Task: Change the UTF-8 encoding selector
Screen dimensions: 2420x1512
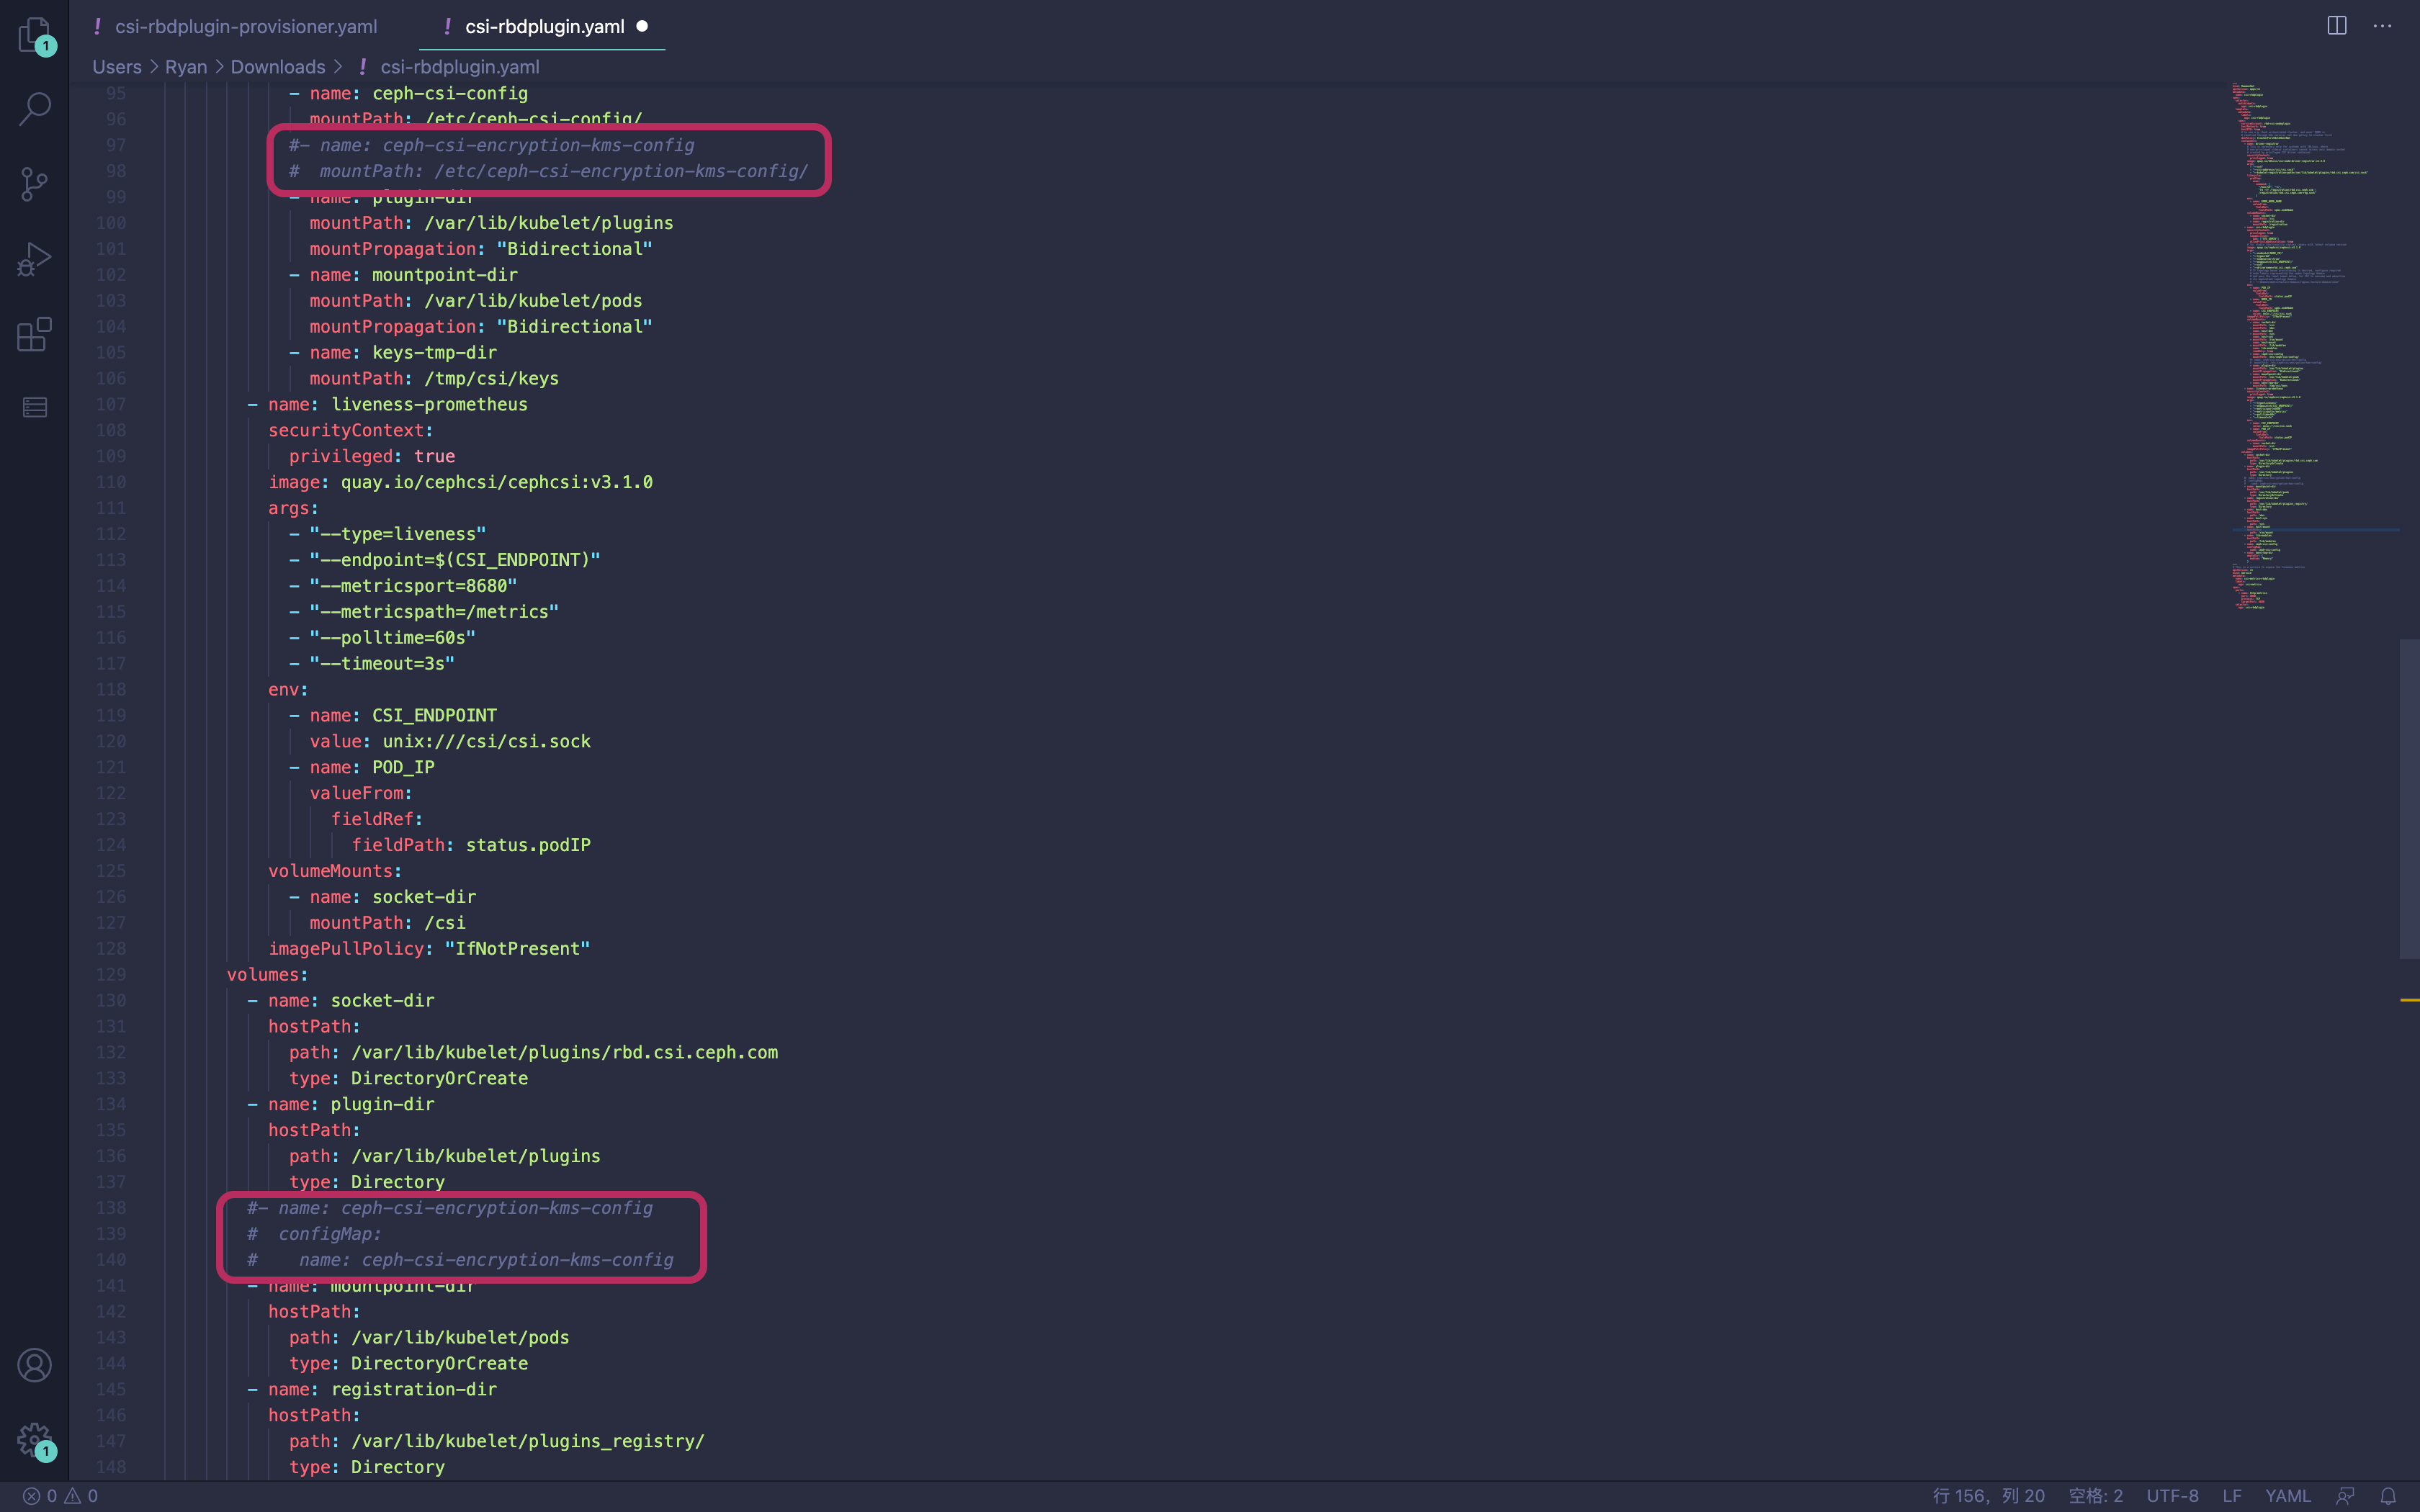Action: [2172, 1496]
